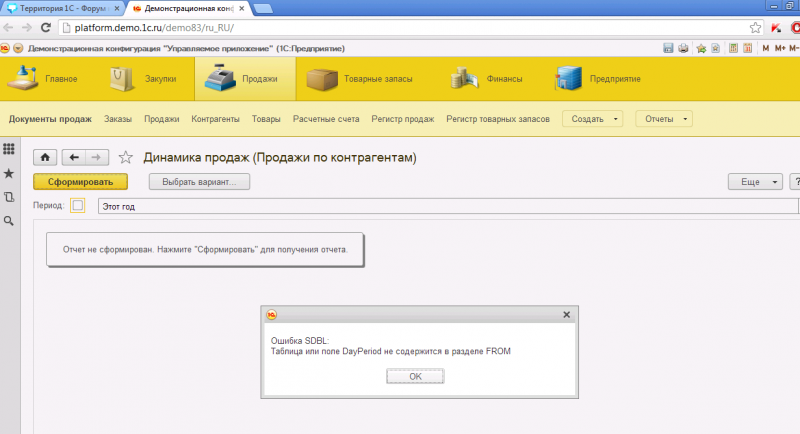Confirm the SDBL error with OK

(x=415, y=376)
